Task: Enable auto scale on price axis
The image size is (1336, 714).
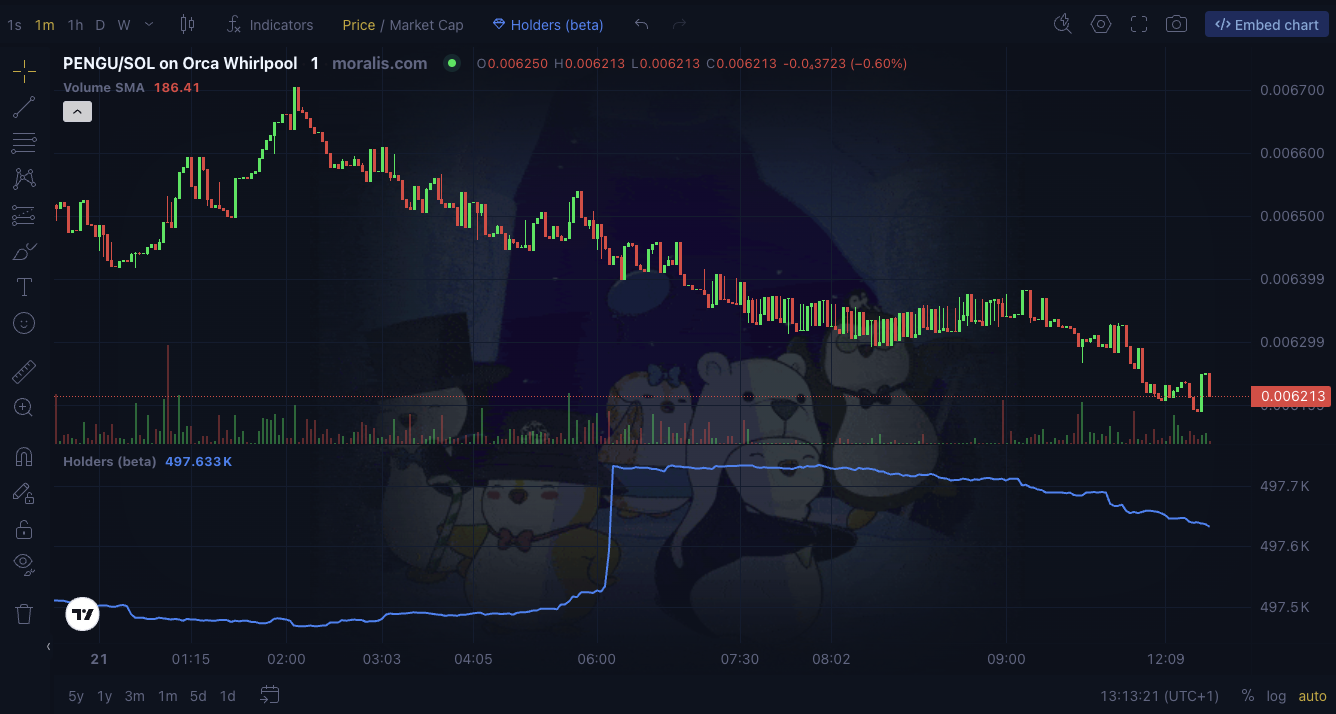Action: (1312, 696)
